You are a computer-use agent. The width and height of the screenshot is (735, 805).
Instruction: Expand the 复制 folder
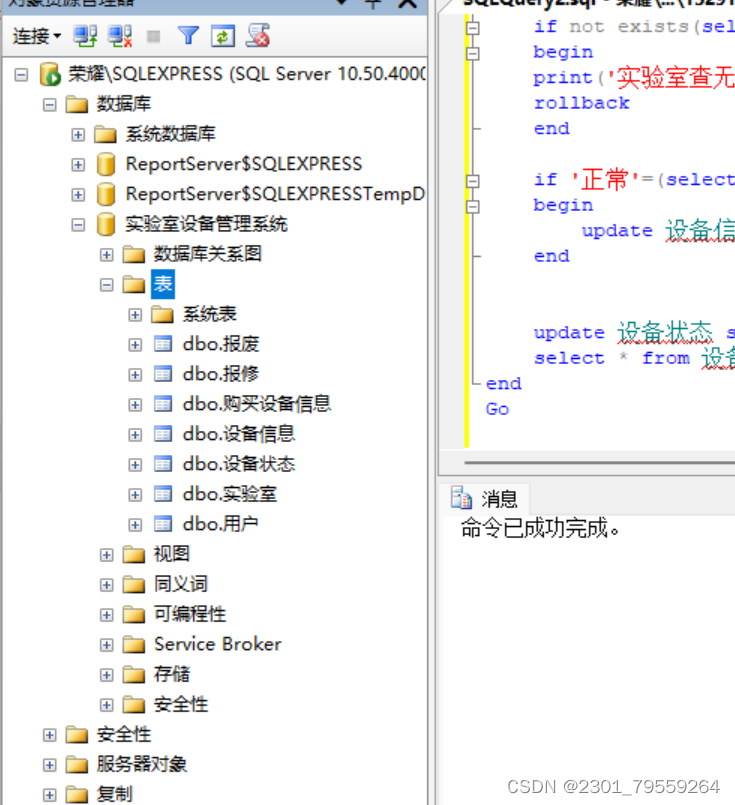(x=50, y=795)
